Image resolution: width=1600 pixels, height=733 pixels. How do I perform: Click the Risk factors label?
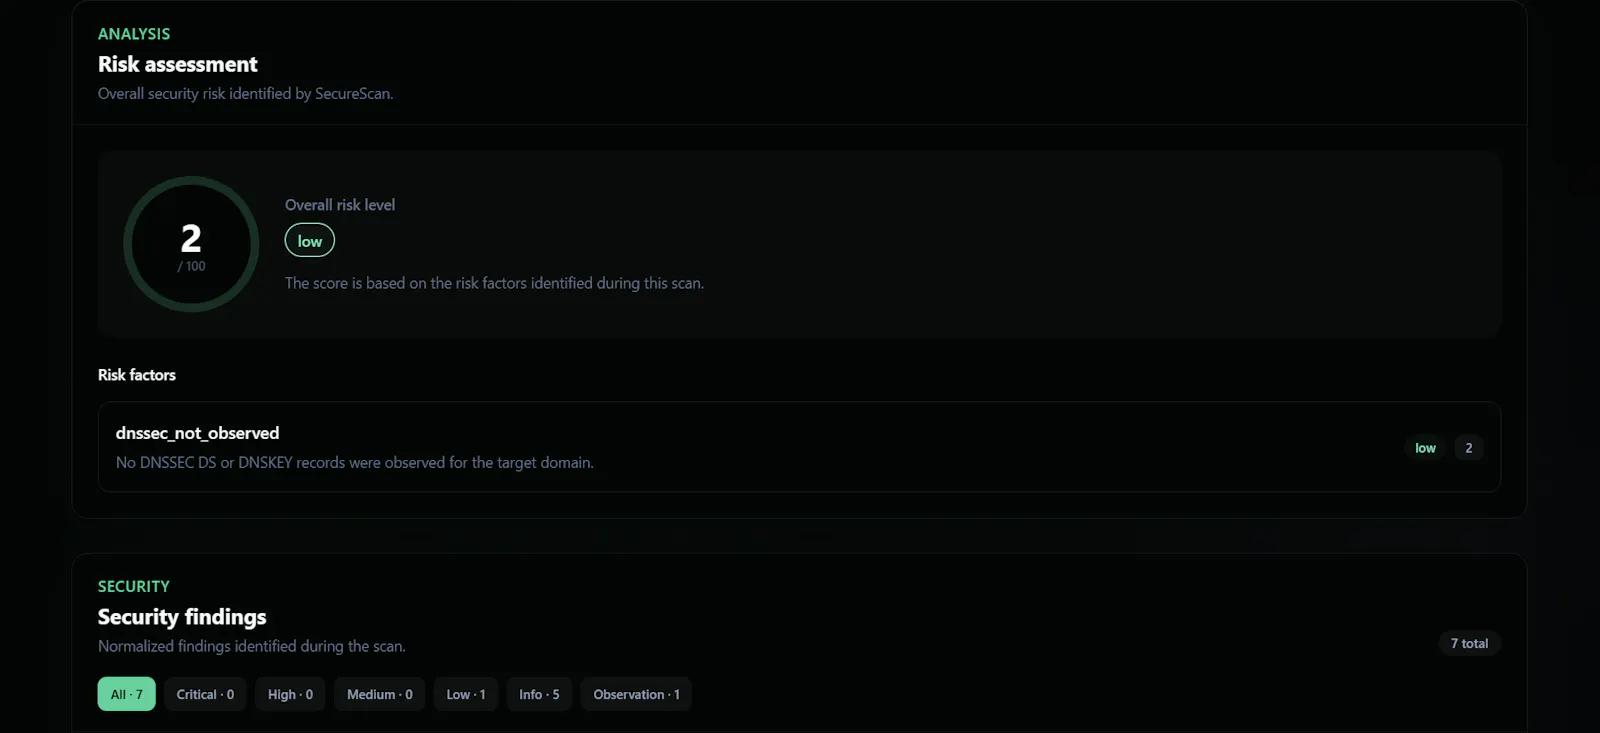point(137,375)
